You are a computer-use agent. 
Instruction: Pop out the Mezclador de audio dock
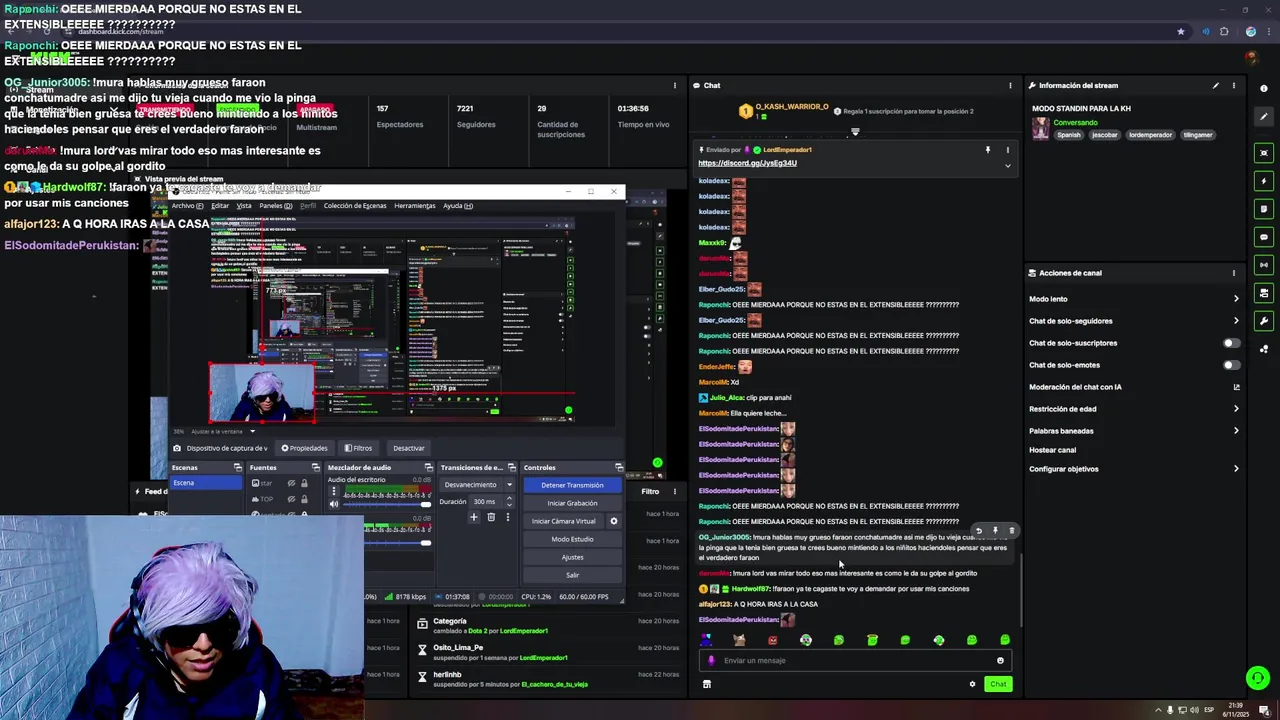429,467
